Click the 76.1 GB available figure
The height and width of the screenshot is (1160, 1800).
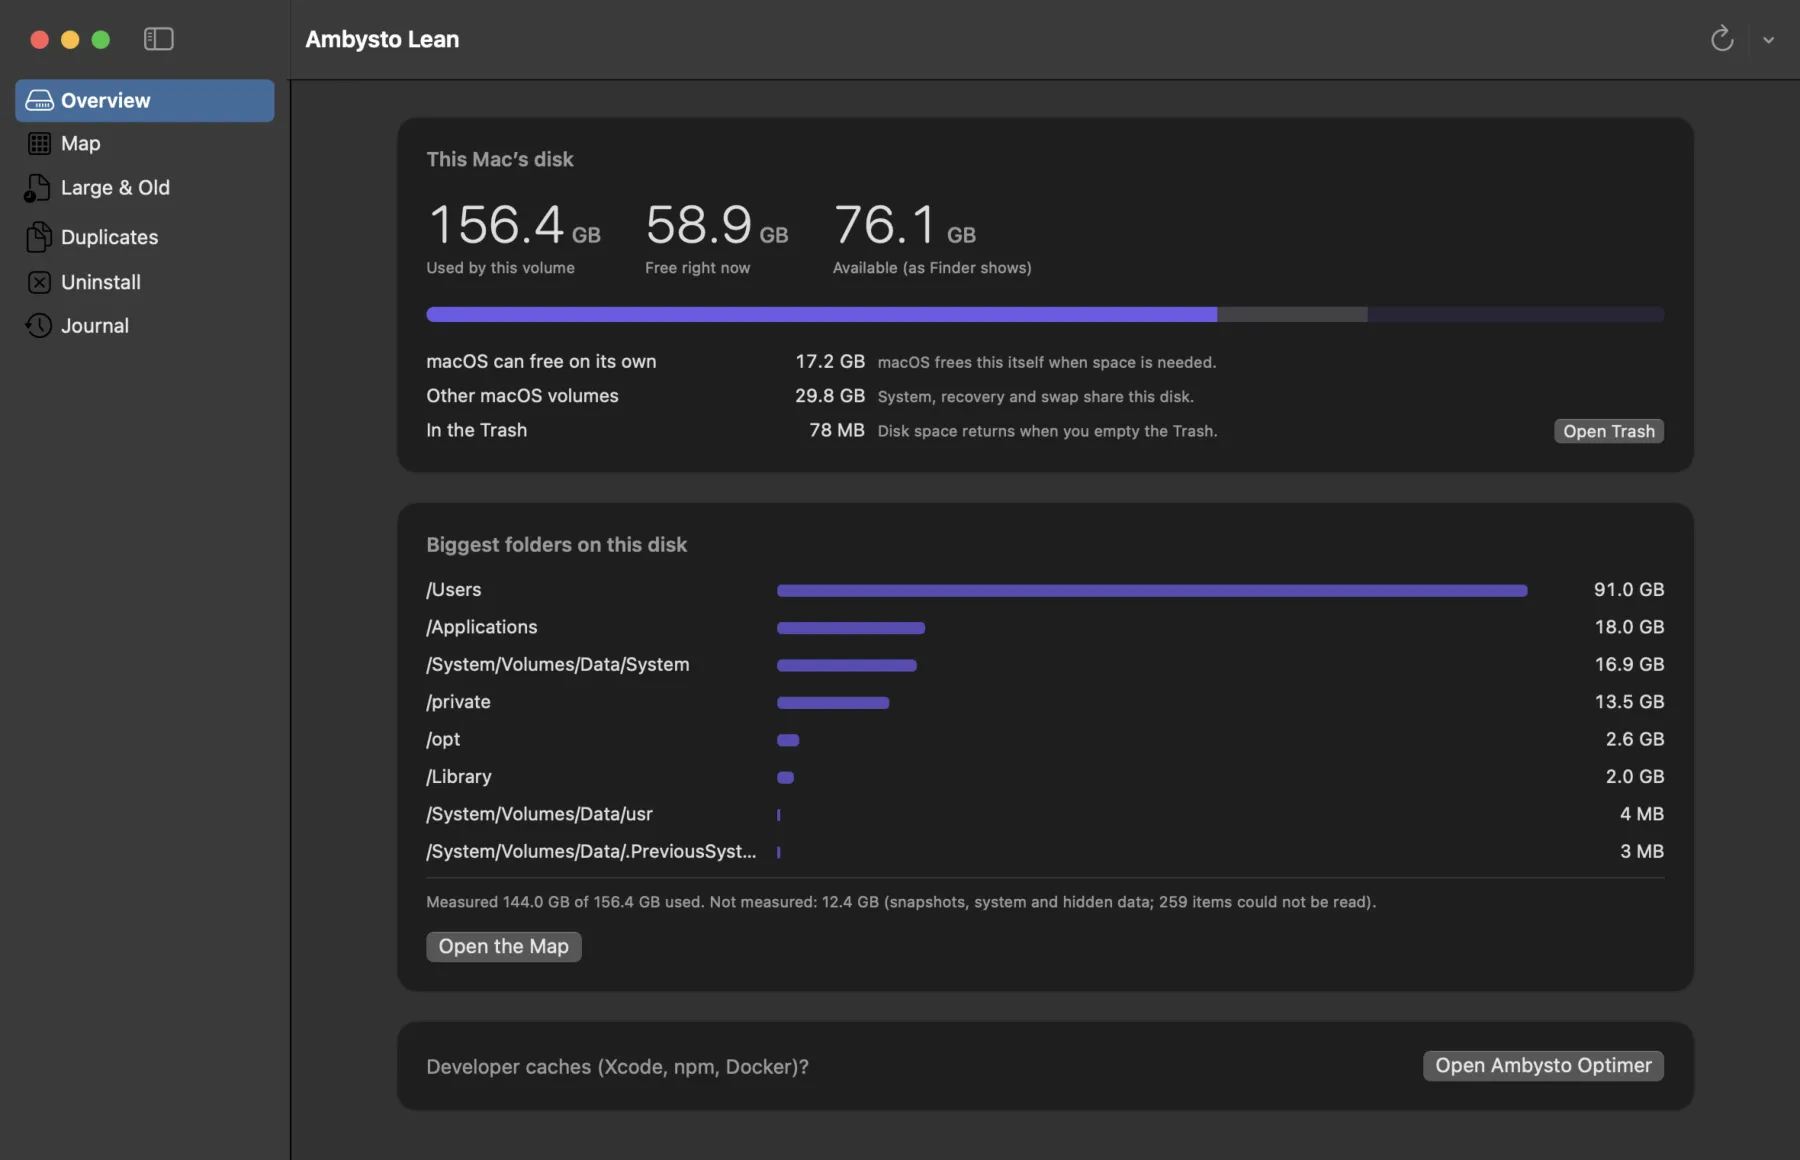pyautogui.click(x=904, y=225)
